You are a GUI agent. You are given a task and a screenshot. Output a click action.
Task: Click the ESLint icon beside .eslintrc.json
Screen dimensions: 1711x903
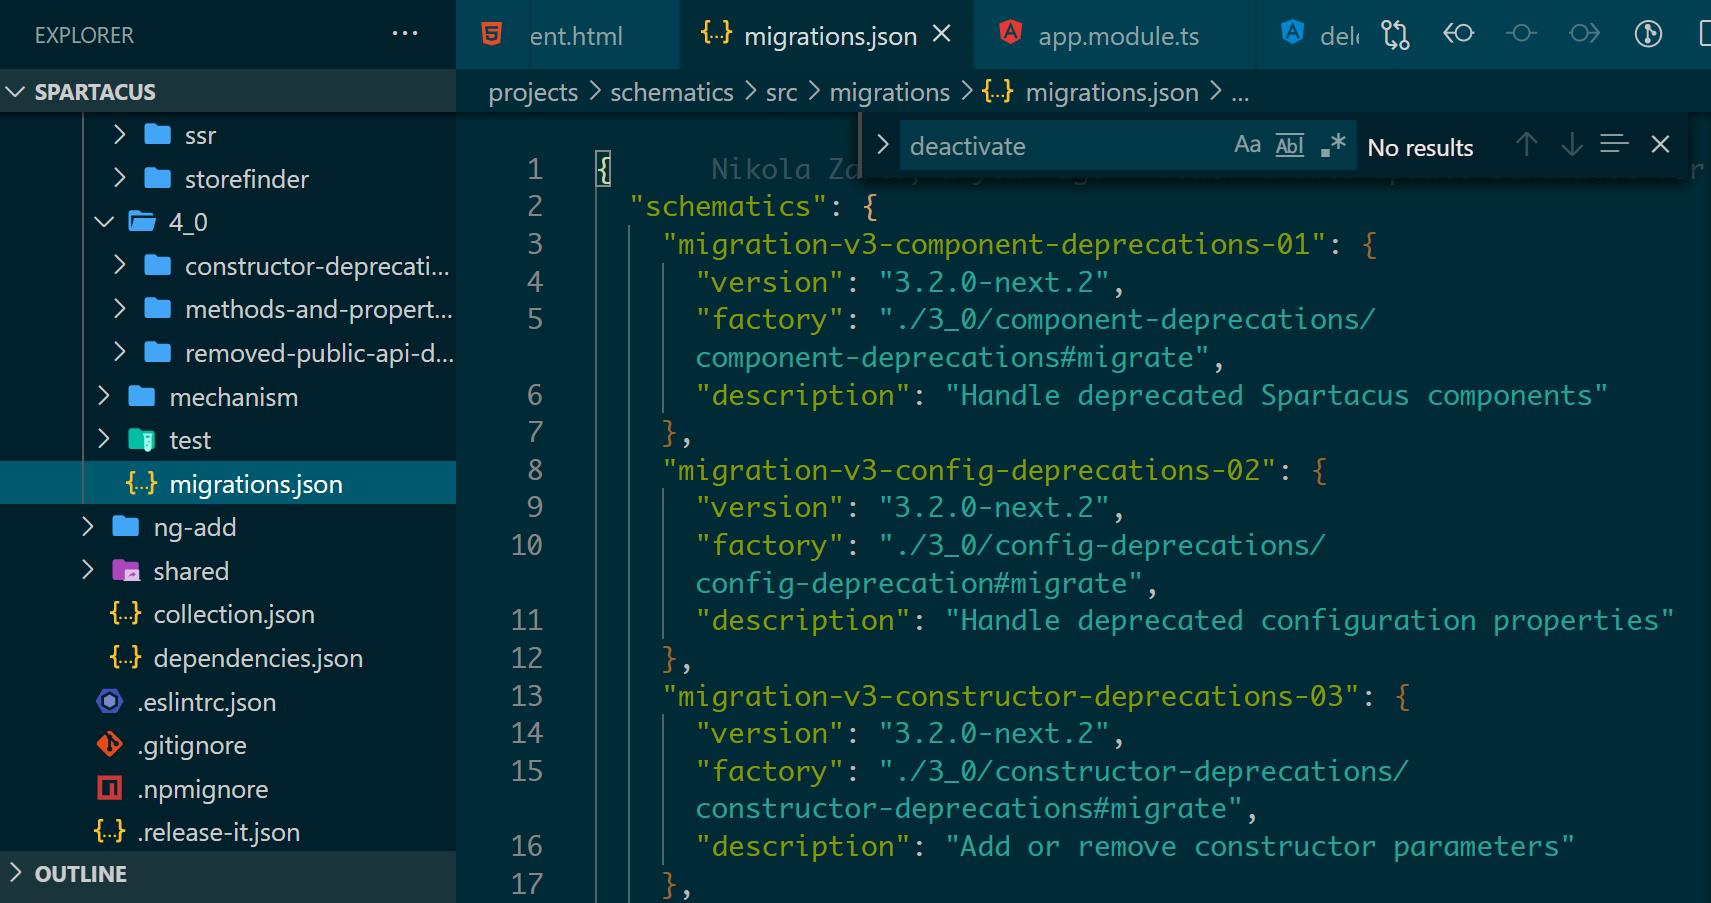point(109,702)
